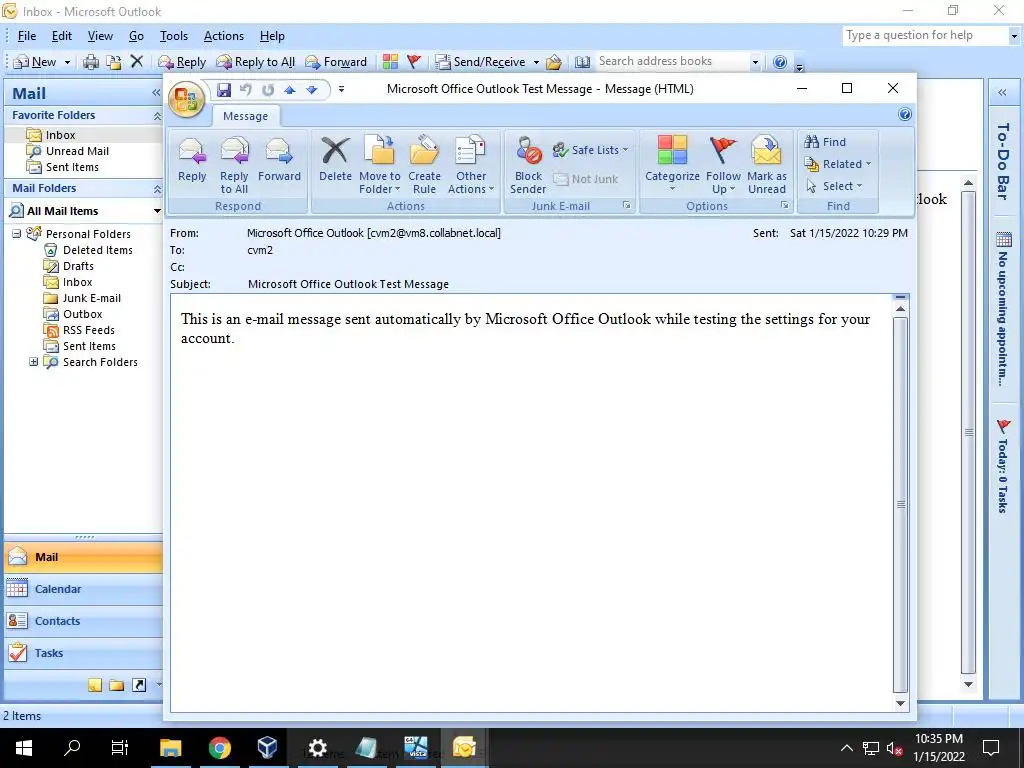The width and height of the screenshot is (1024, 768).
Task: Click in Search address books field
Action: 673,61
